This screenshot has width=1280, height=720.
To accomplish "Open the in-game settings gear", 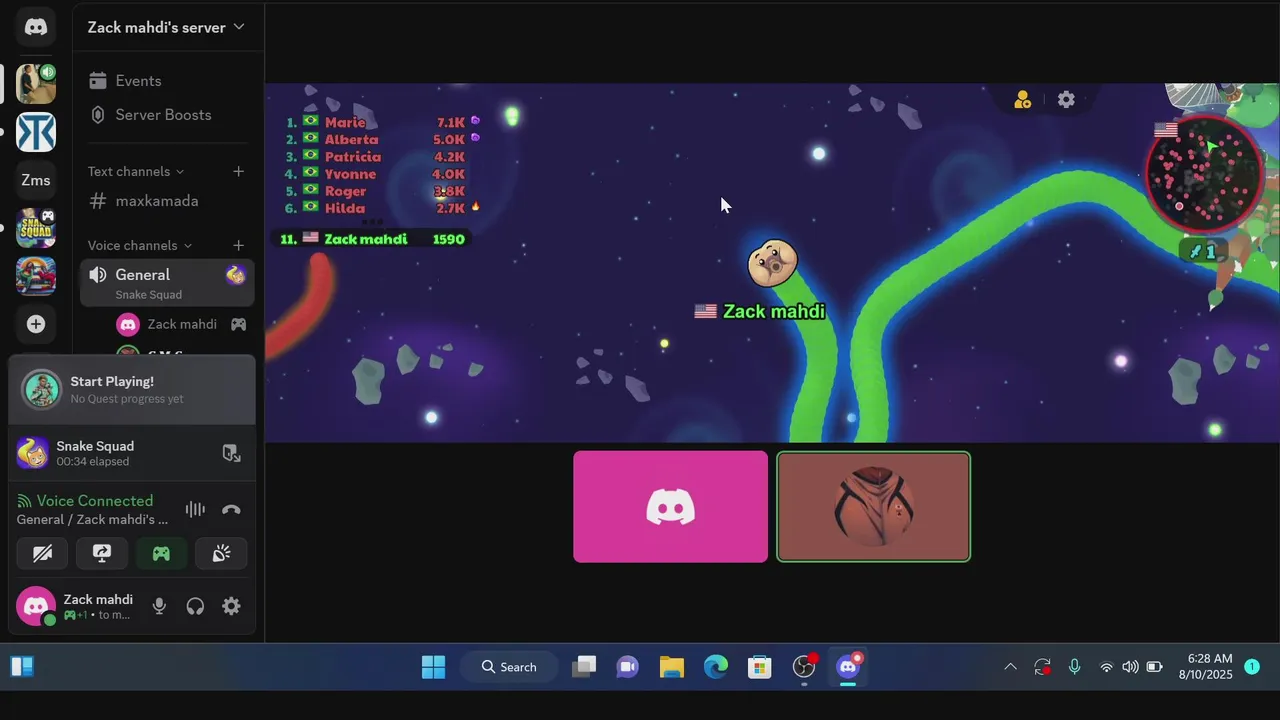I will click(1066, 100).
